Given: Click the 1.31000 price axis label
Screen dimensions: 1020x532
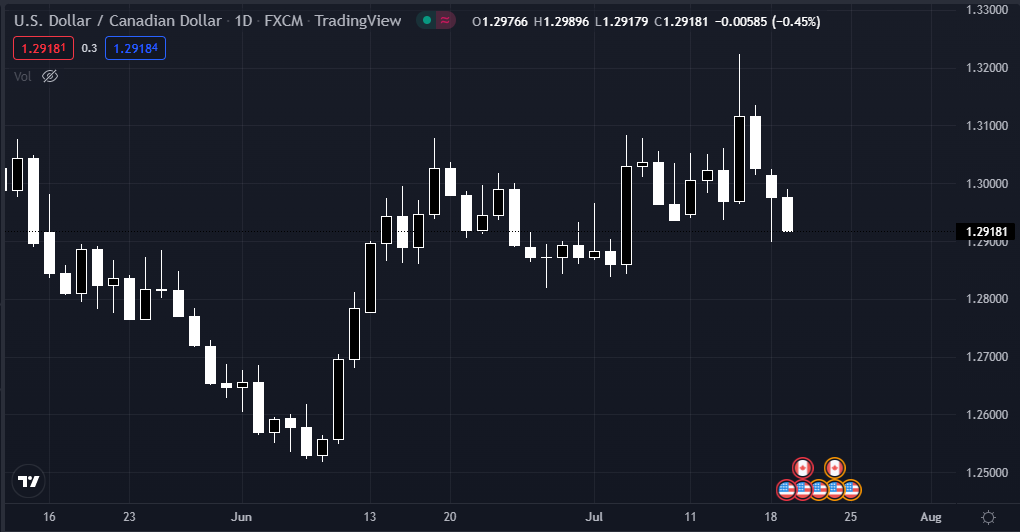Looking at the screenshot, I should point(987,126).
